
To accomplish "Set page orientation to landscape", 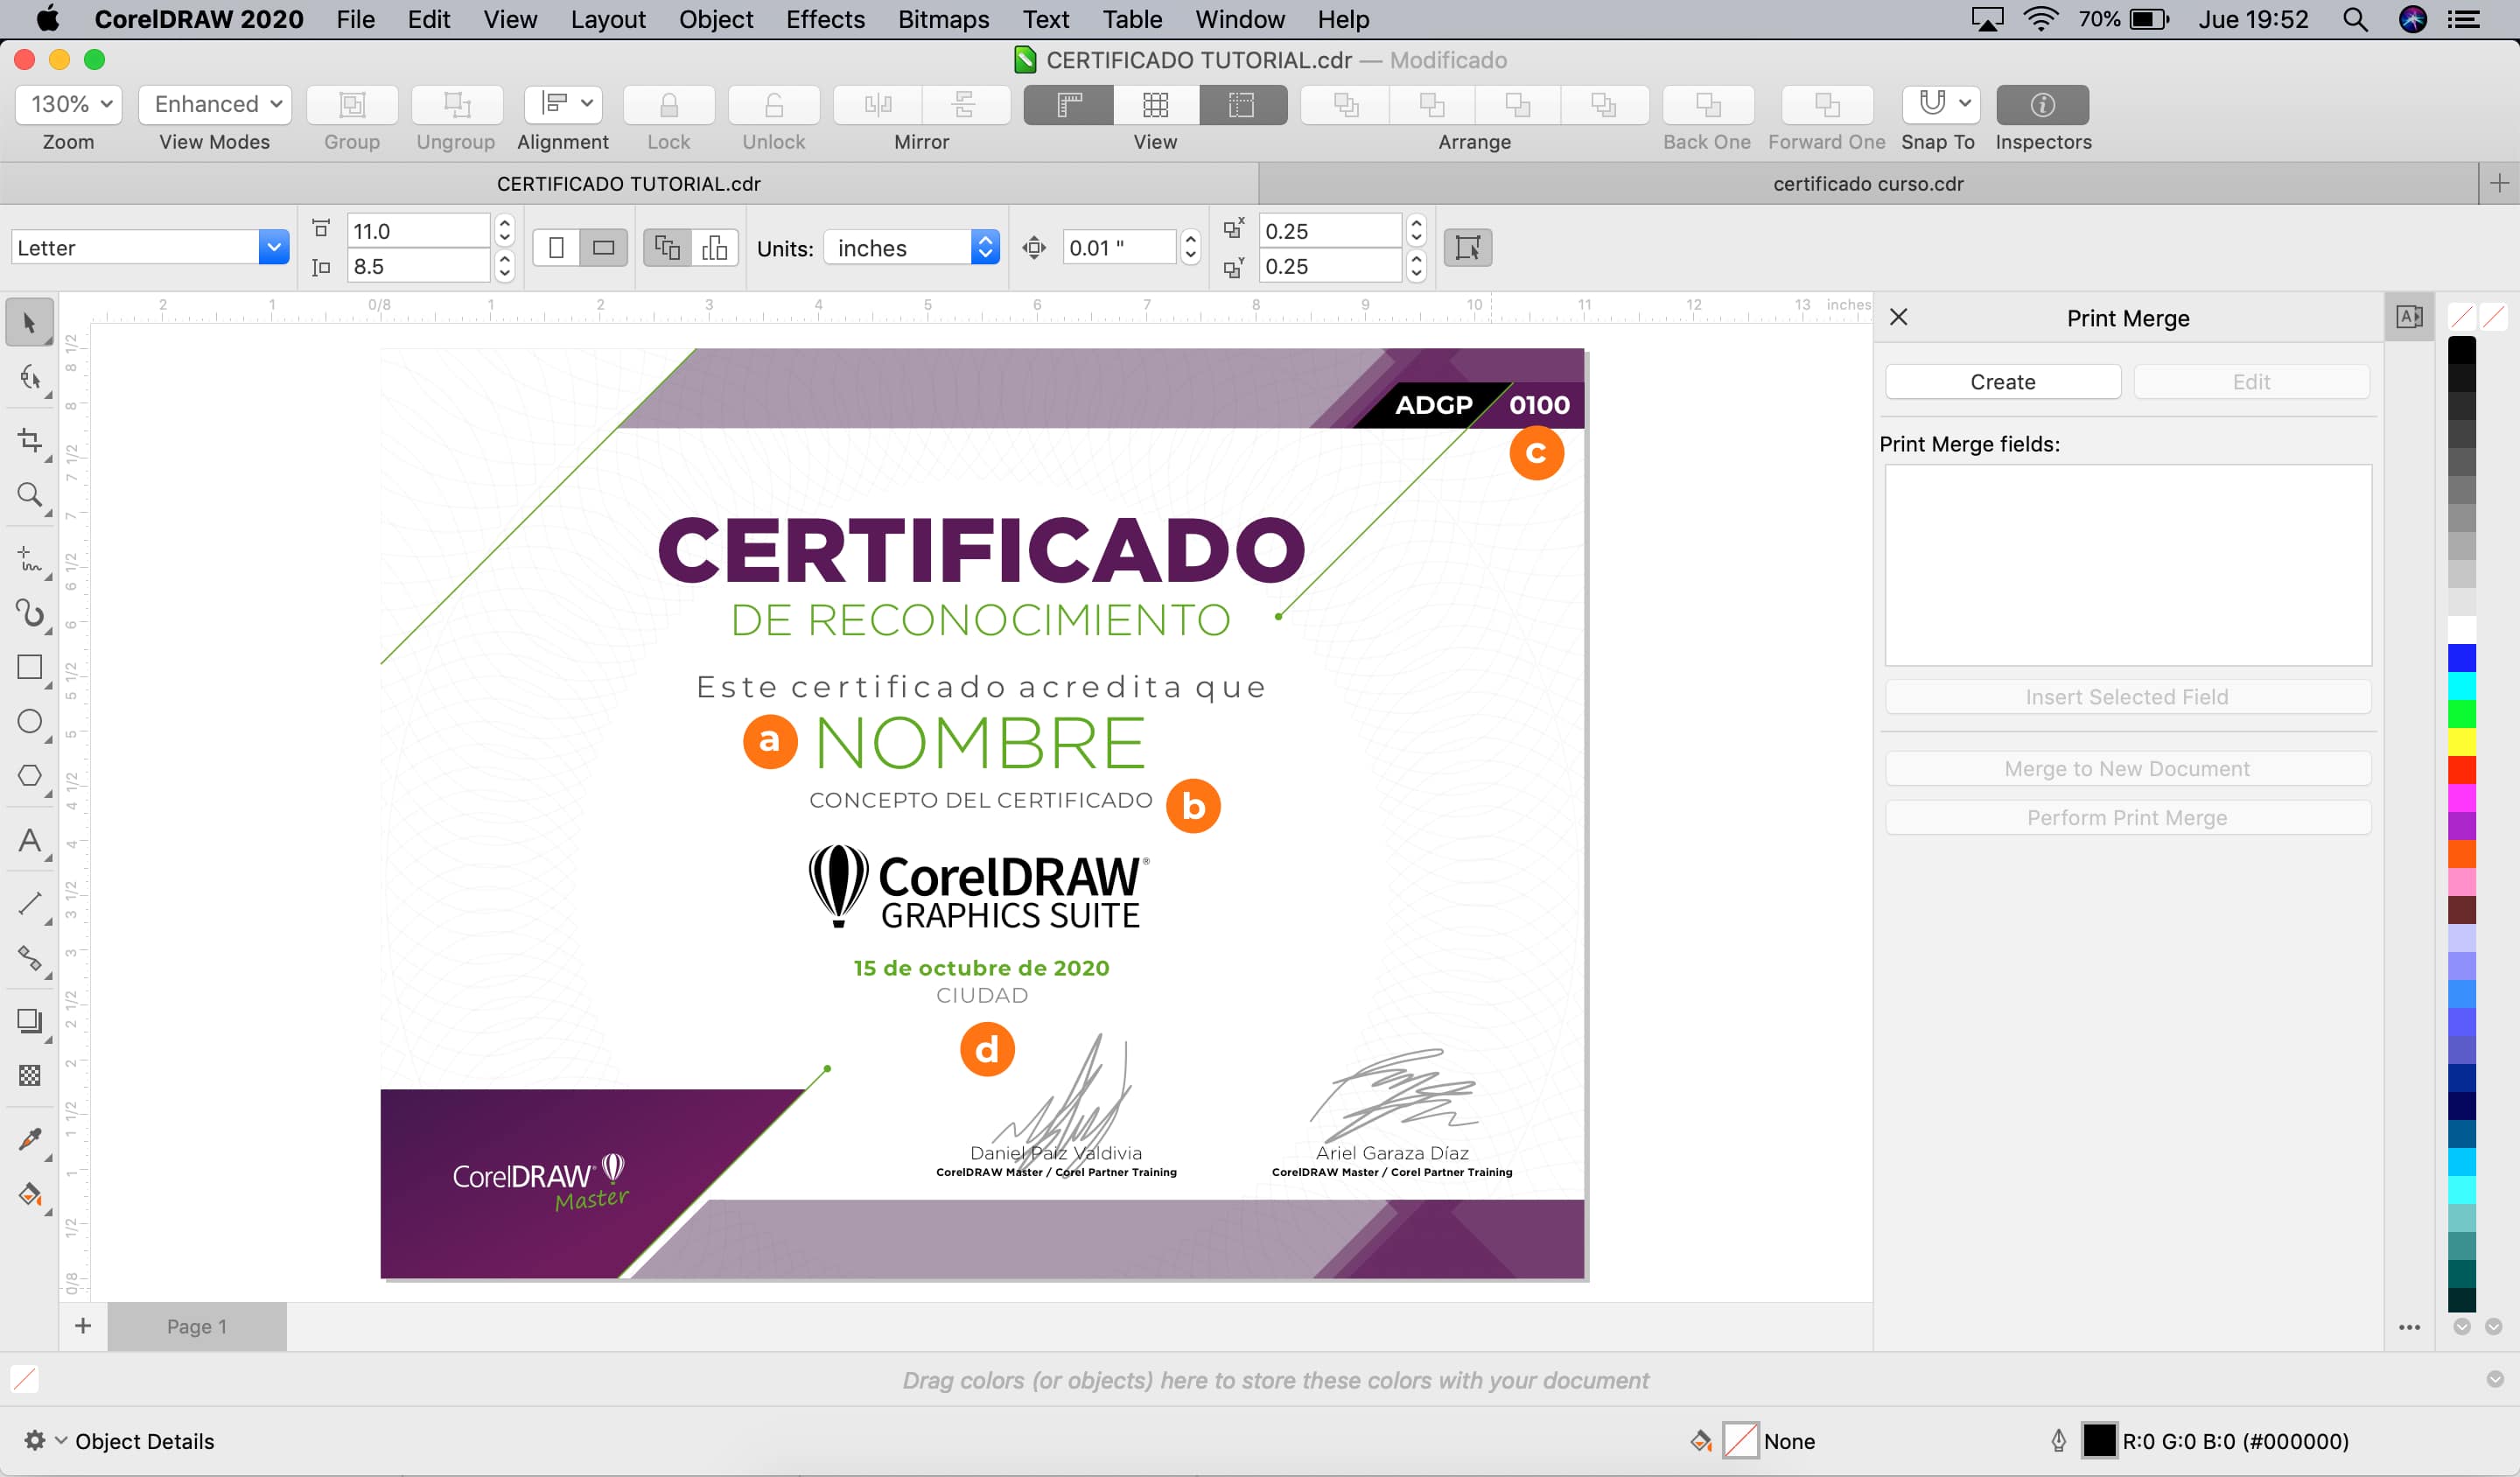I will 604,247.
